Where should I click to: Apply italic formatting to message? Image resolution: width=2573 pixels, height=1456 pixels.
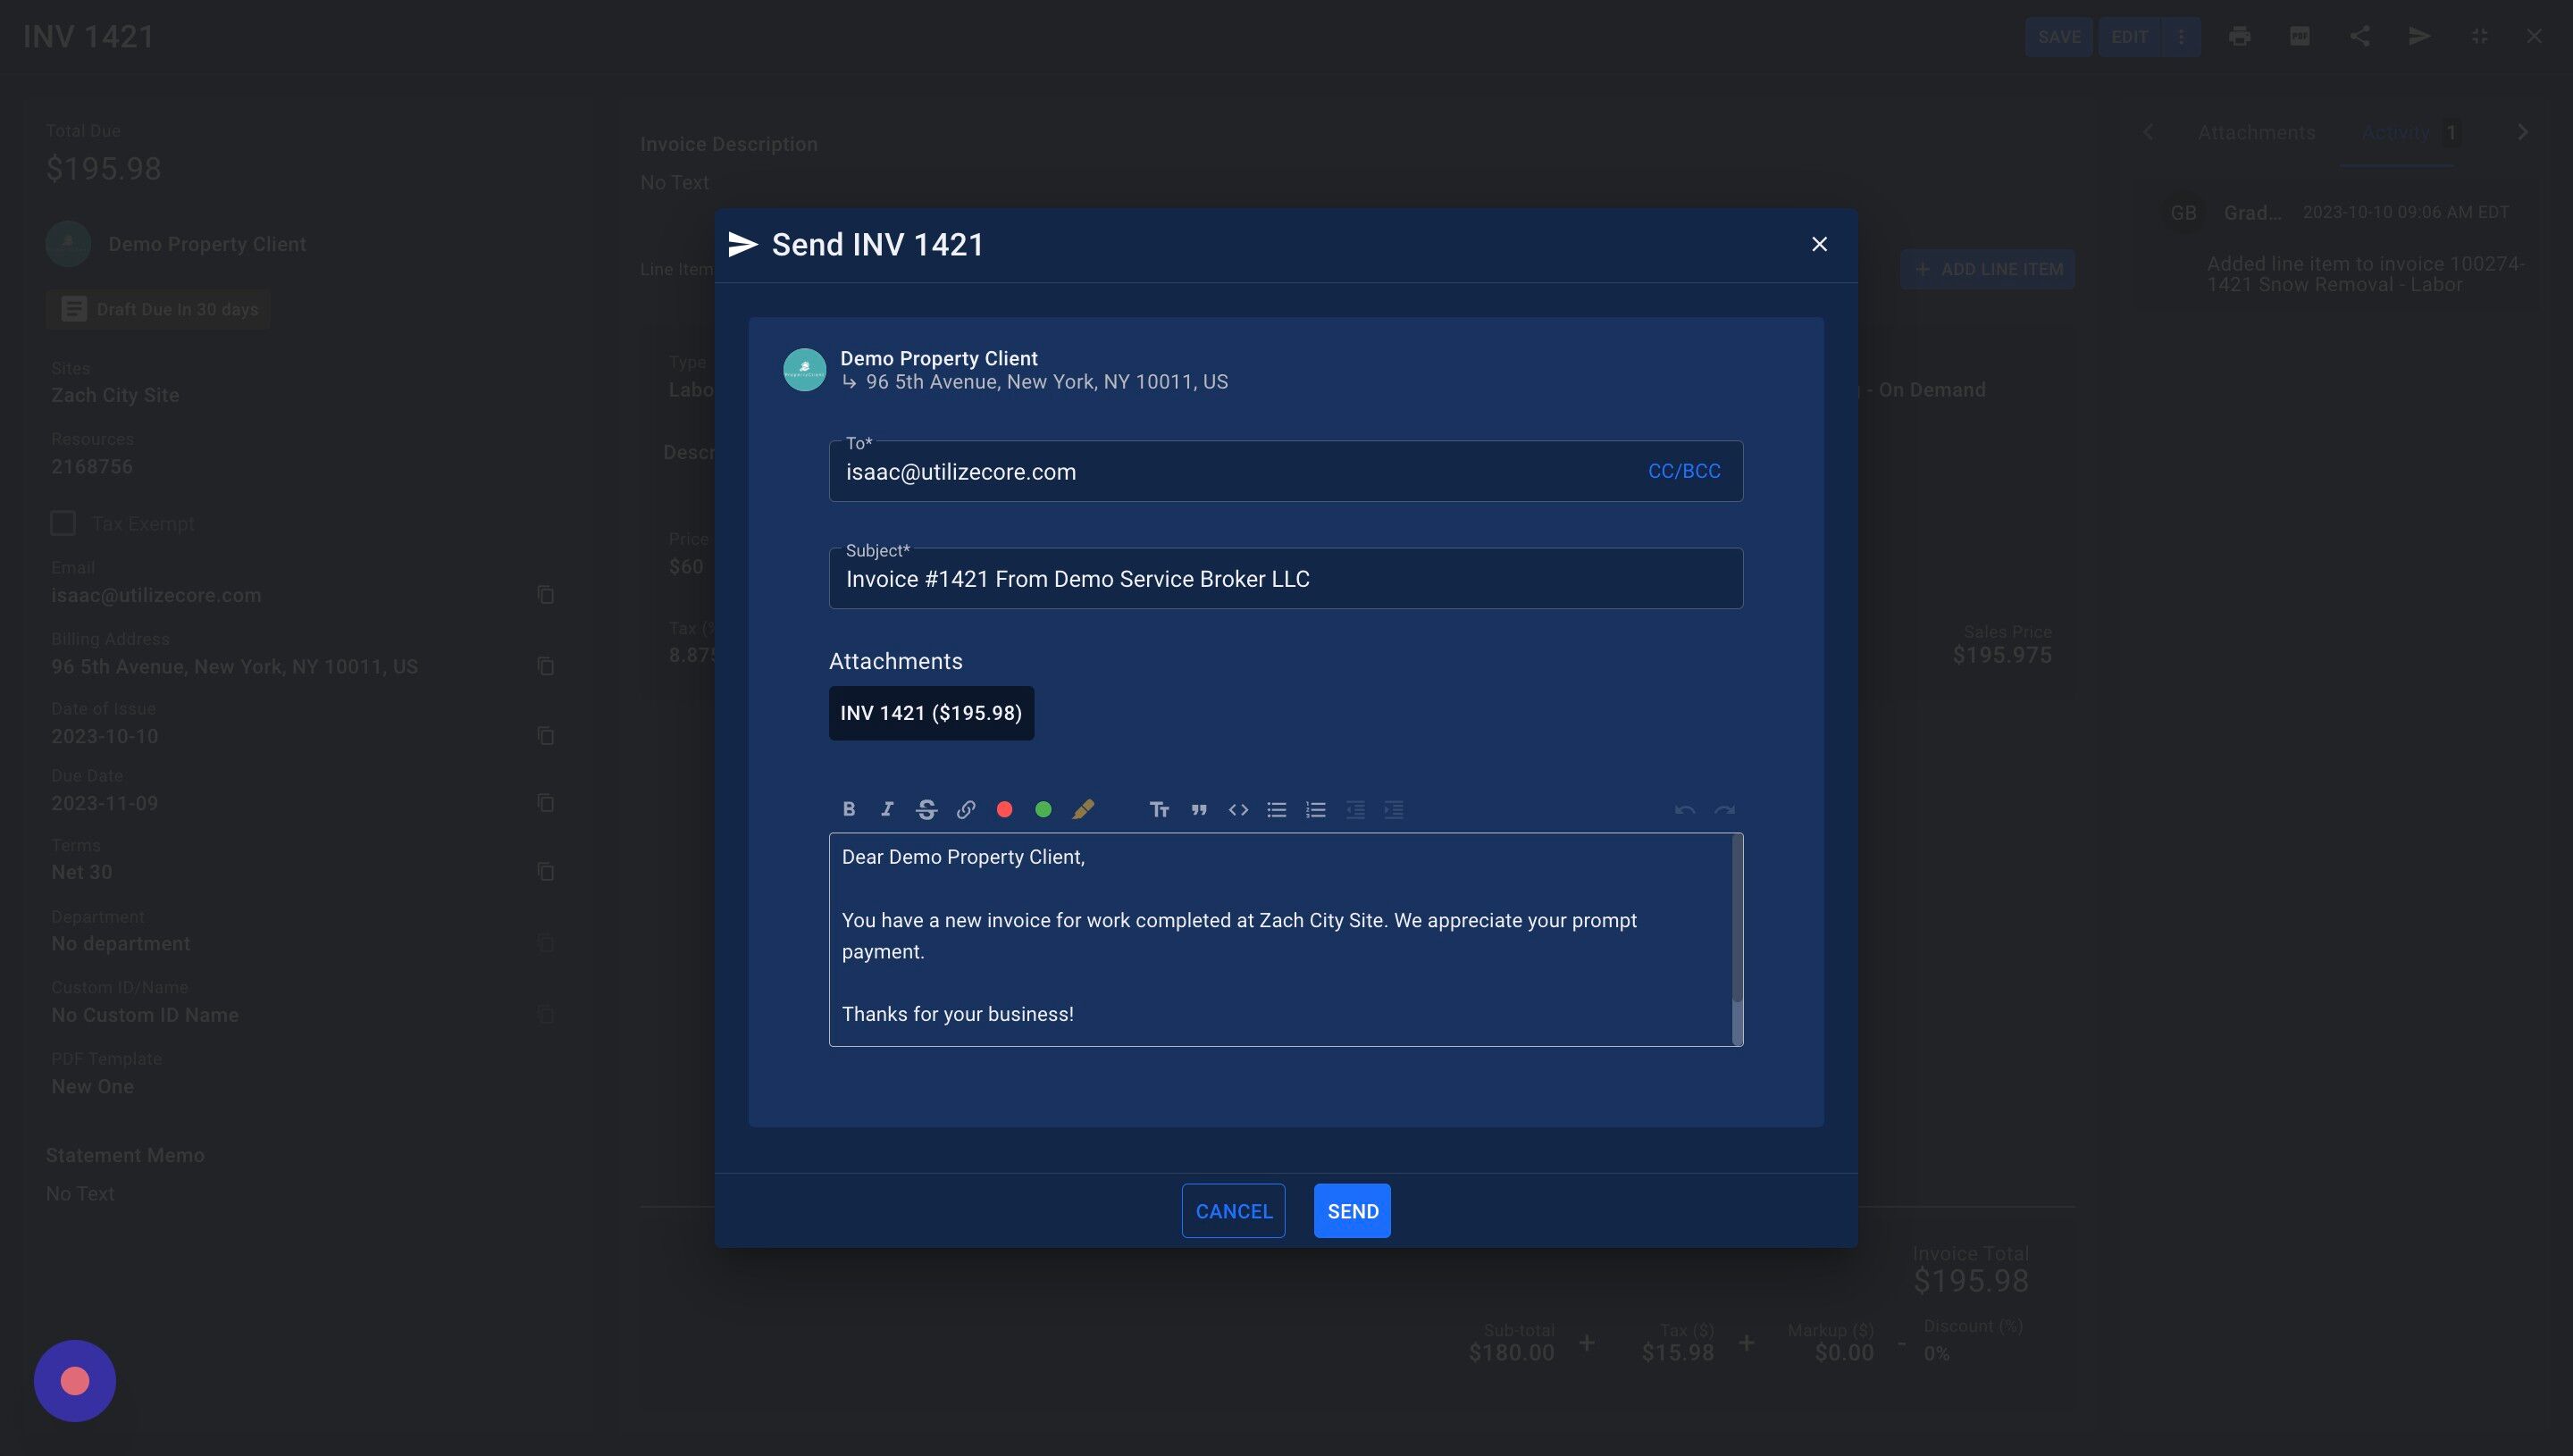(x=887, y=809)
